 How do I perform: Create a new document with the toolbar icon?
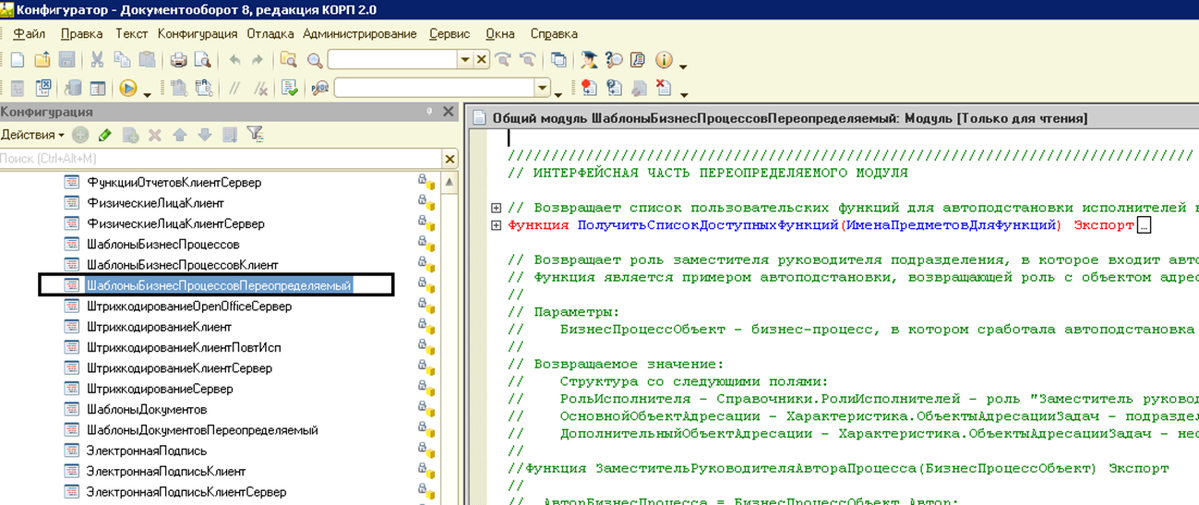coord(17,60)
